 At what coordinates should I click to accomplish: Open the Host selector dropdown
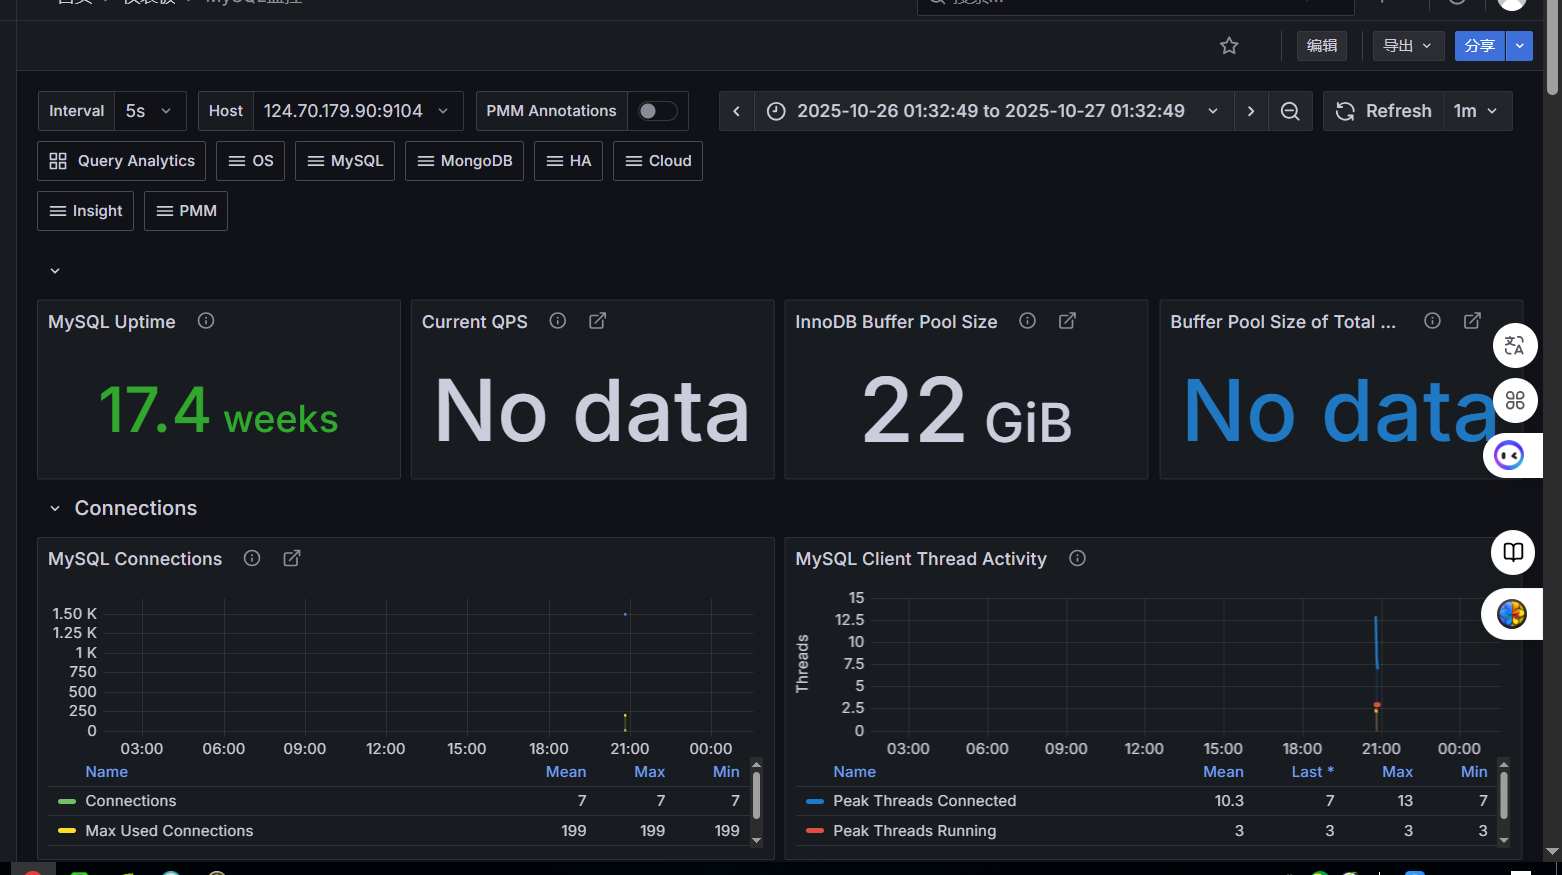[x=356, y=111]
